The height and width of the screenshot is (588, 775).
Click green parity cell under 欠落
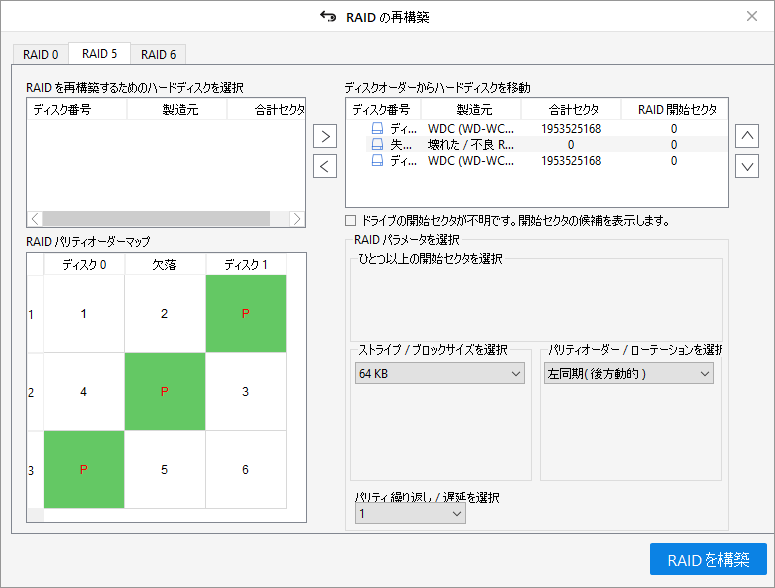tap(165, 391)
